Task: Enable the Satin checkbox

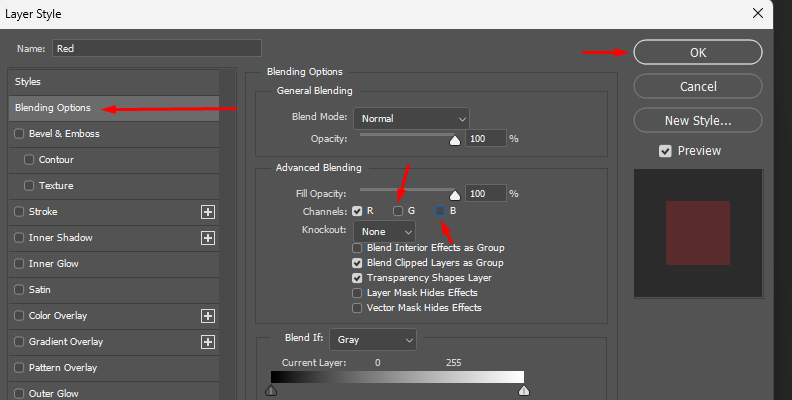Action: (19, 290)
